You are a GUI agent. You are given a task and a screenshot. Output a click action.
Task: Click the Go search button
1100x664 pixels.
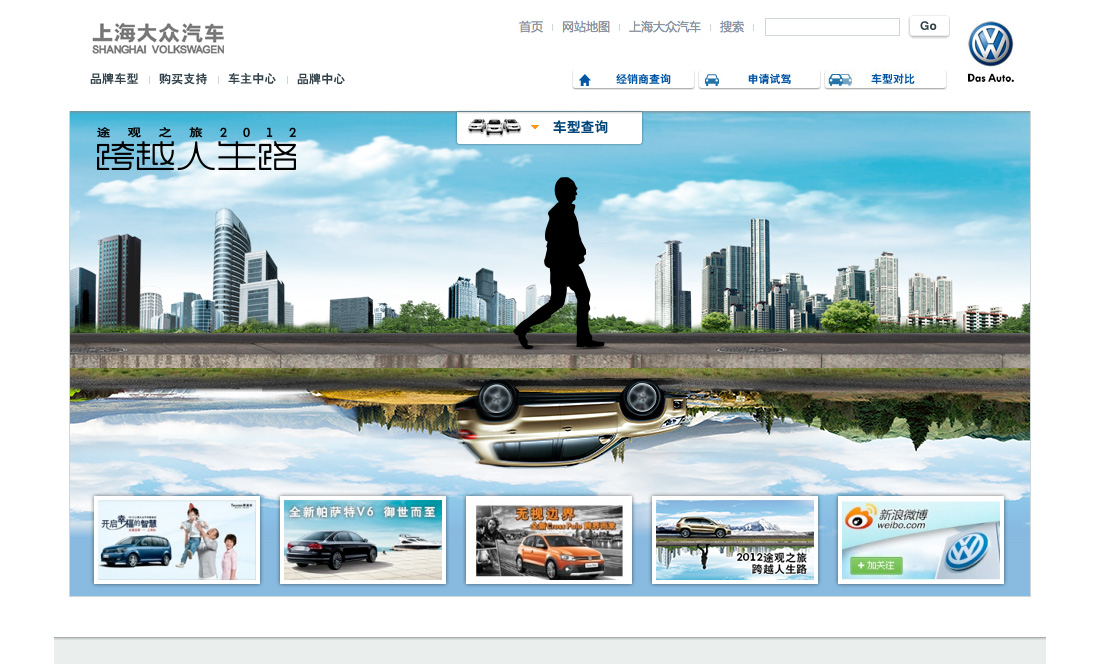click(x=929, y=26)
